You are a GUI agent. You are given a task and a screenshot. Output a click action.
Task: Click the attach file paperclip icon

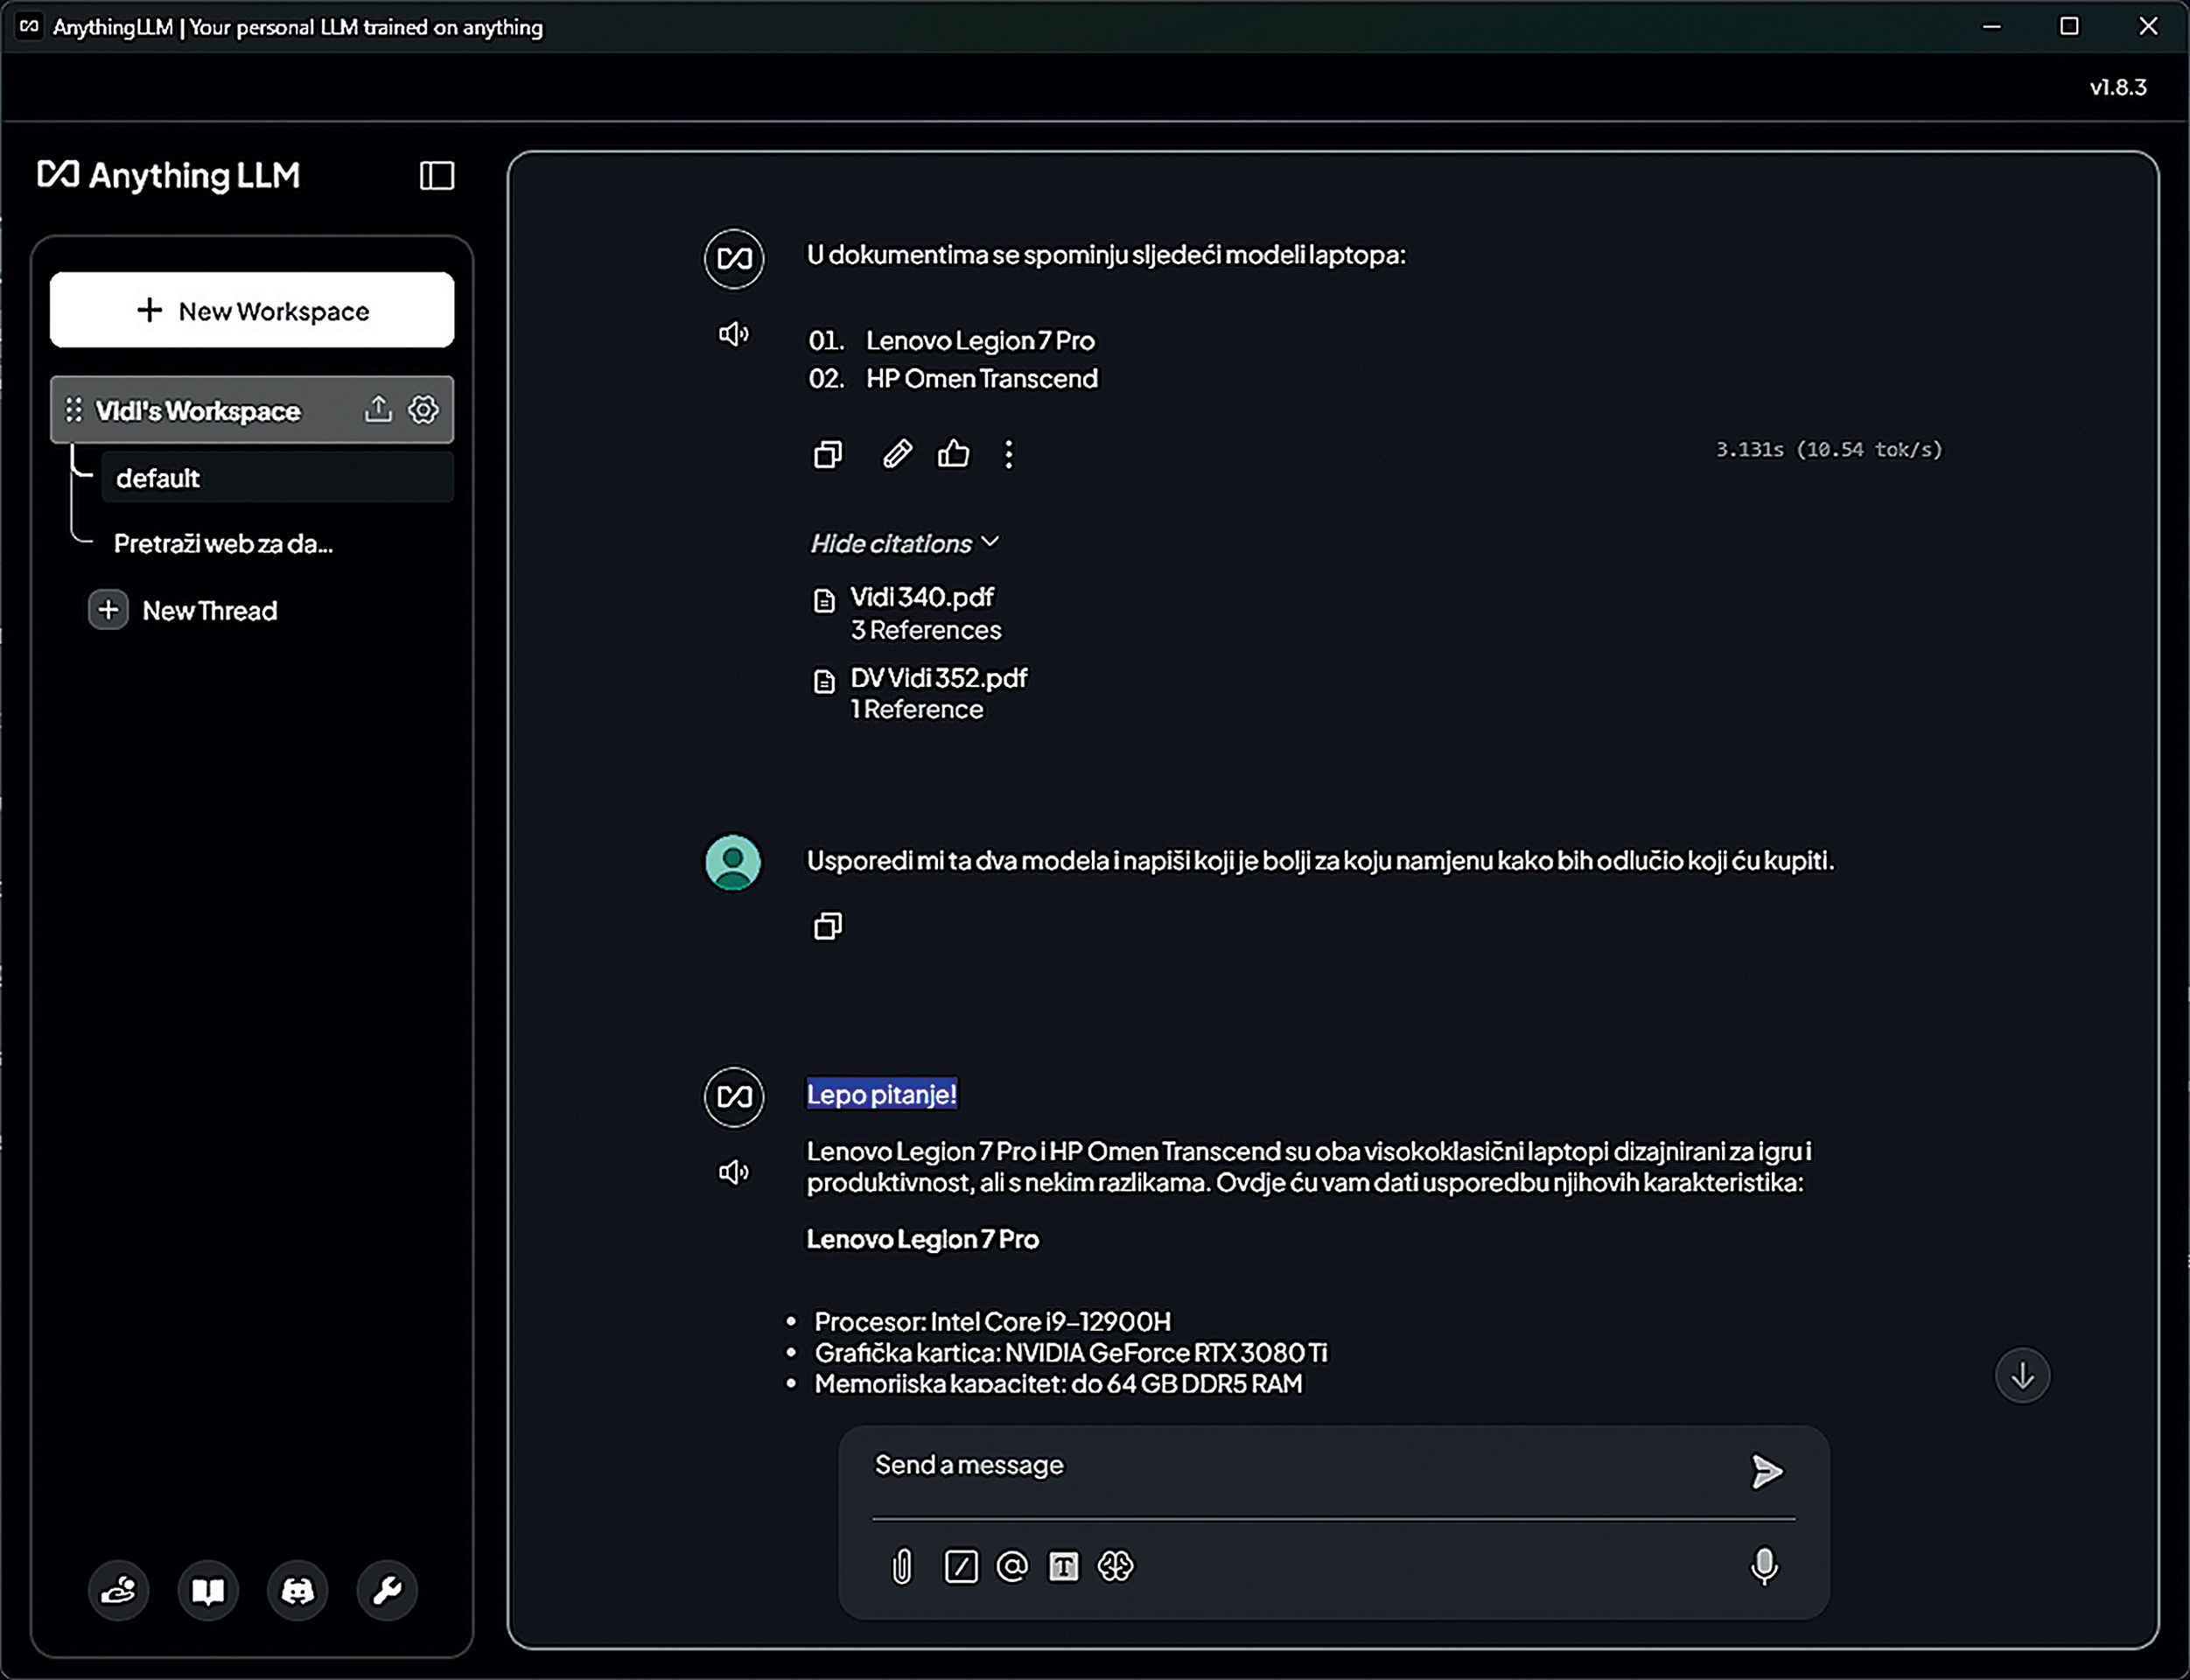901,1566
